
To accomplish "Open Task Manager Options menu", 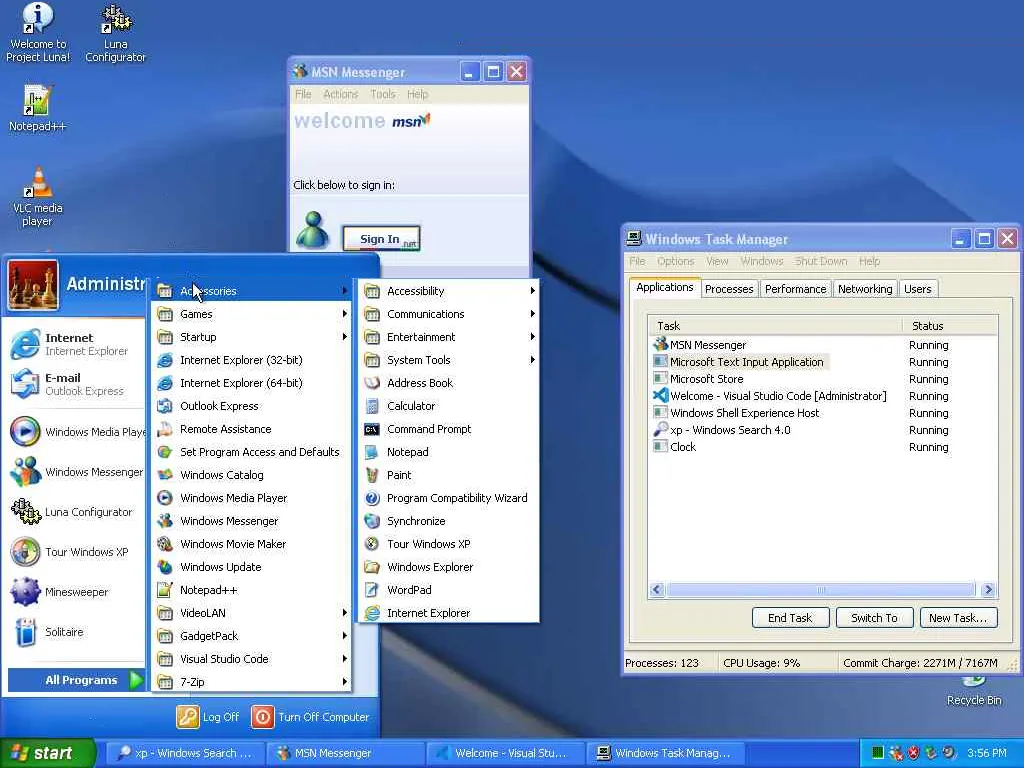I will coord(675,261).
